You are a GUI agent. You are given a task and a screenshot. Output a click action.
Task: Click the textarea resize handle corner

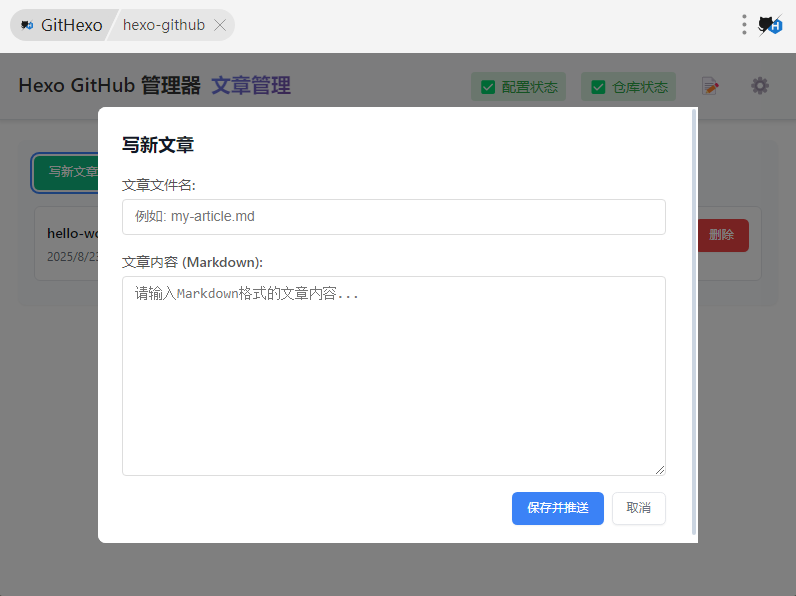pyautogui.click(x=660, y=470)
